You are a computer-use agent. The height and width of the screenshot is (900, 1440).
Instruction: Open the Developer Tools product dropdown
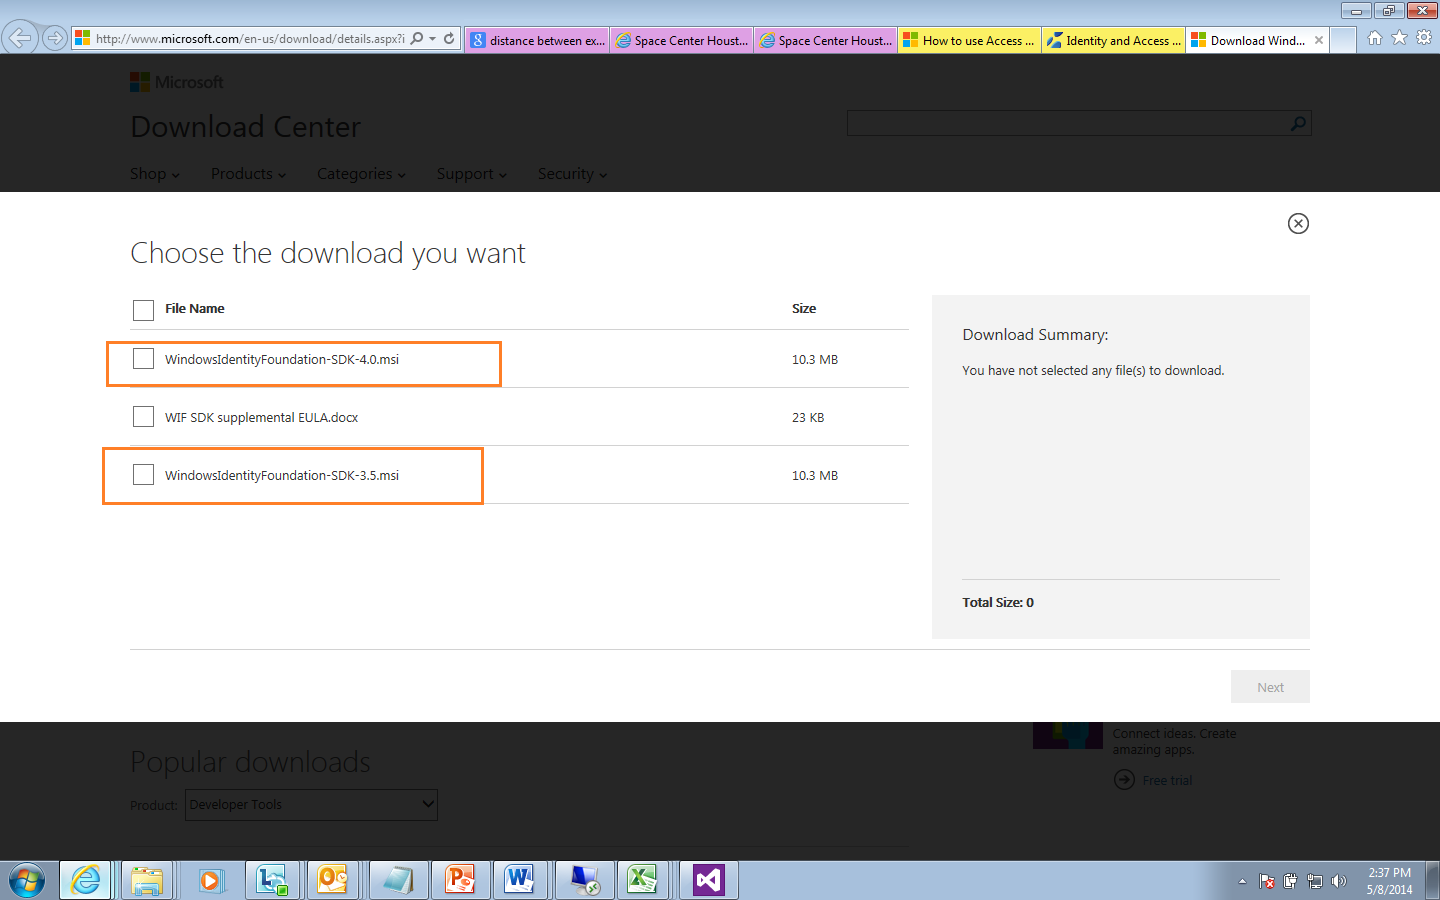point(311,805)
